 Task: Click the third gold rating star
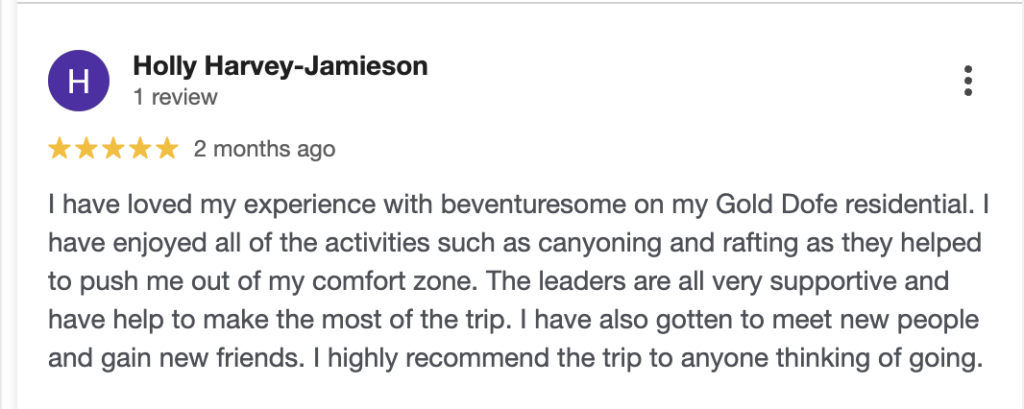click(112, 149)
